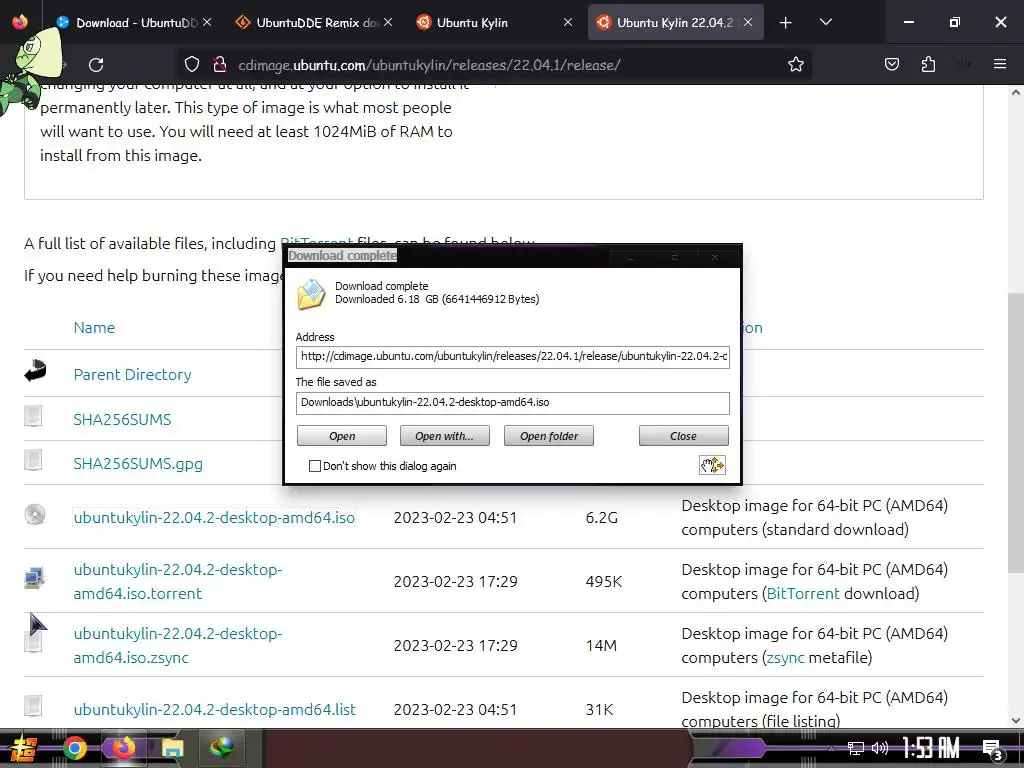
Task: Click the 14M size cell
Action: pos(601,645)
